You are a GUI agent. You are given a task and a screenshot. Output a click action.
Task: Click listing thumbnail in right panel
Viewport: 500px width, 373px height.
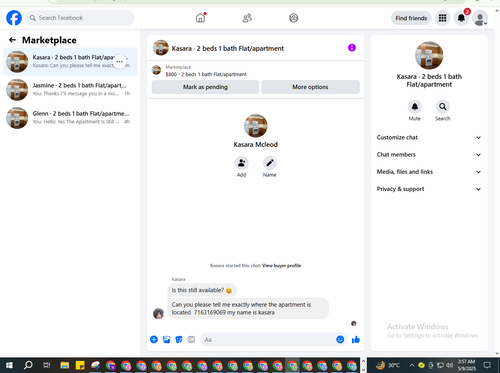[x=429, y=55]
